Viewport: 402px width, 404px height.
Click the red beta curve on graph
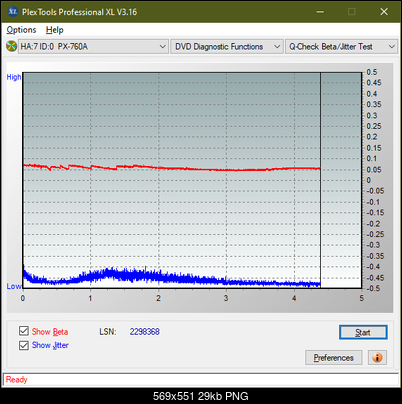point(171,168)
